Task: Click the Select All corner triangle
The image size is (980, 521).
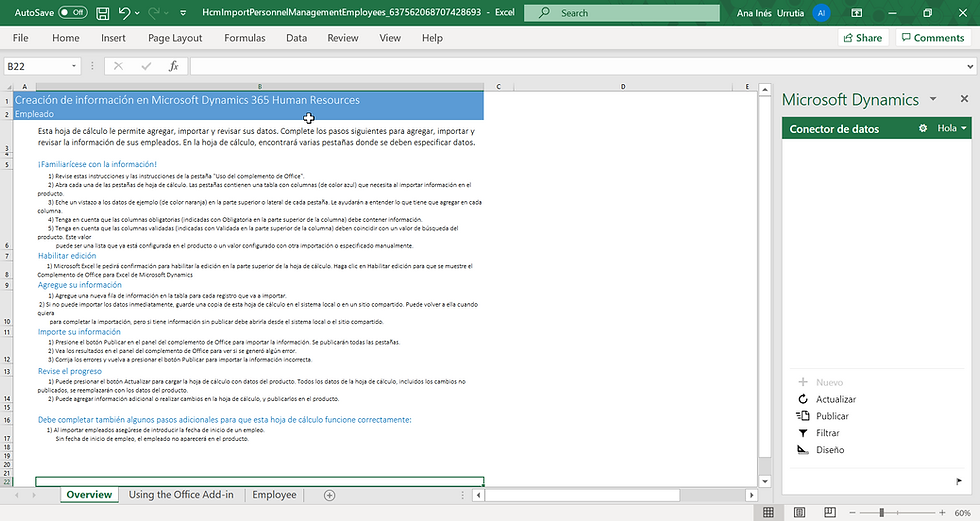Action: click(x=7, y=87)
